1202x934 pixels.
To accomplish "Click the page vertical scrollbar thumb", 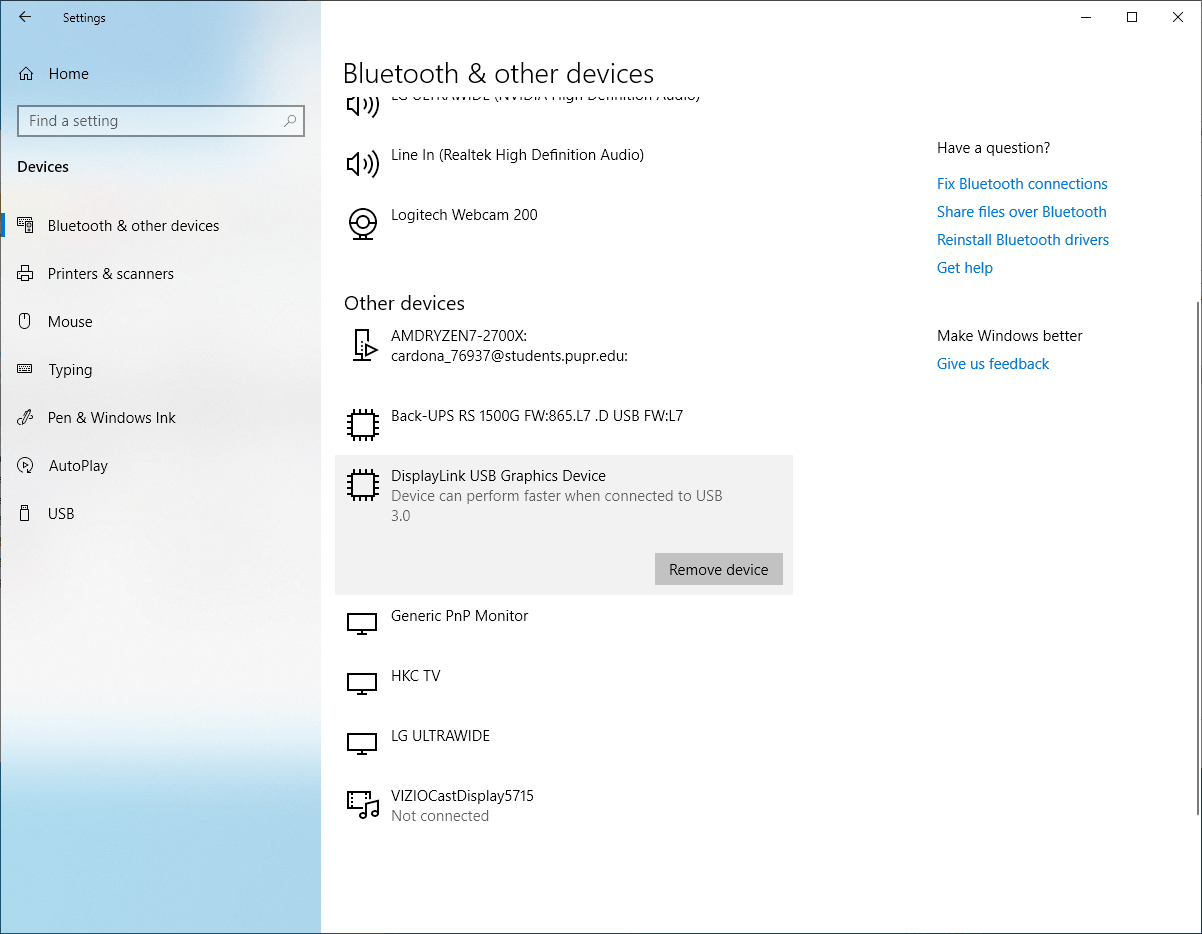I will (1196, 558).
